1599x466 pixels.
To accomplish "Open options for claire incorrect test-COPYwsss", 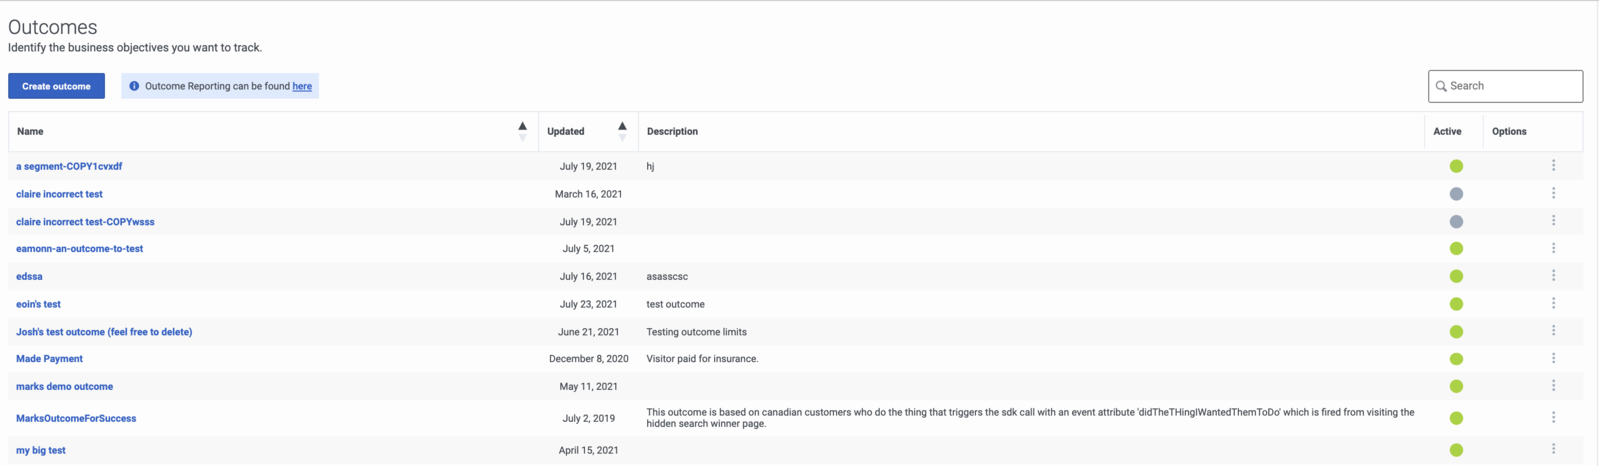I will click(1553, 221).
